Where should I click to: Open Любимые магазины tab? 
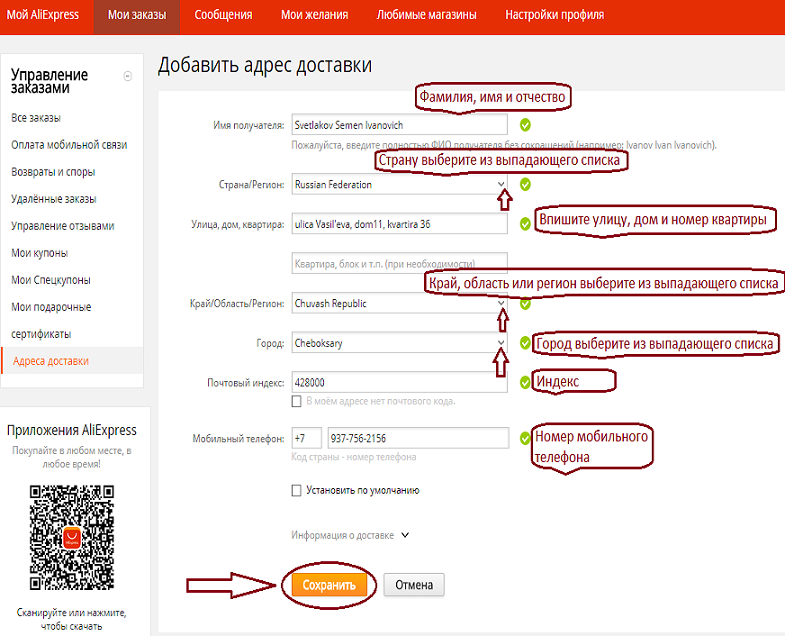tap(427, 15)
